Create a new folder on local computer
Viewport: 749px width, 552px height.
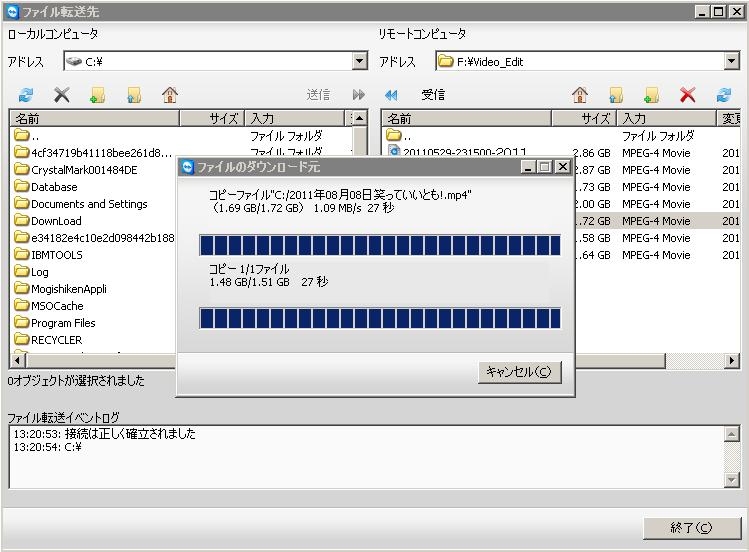point(97,95)
